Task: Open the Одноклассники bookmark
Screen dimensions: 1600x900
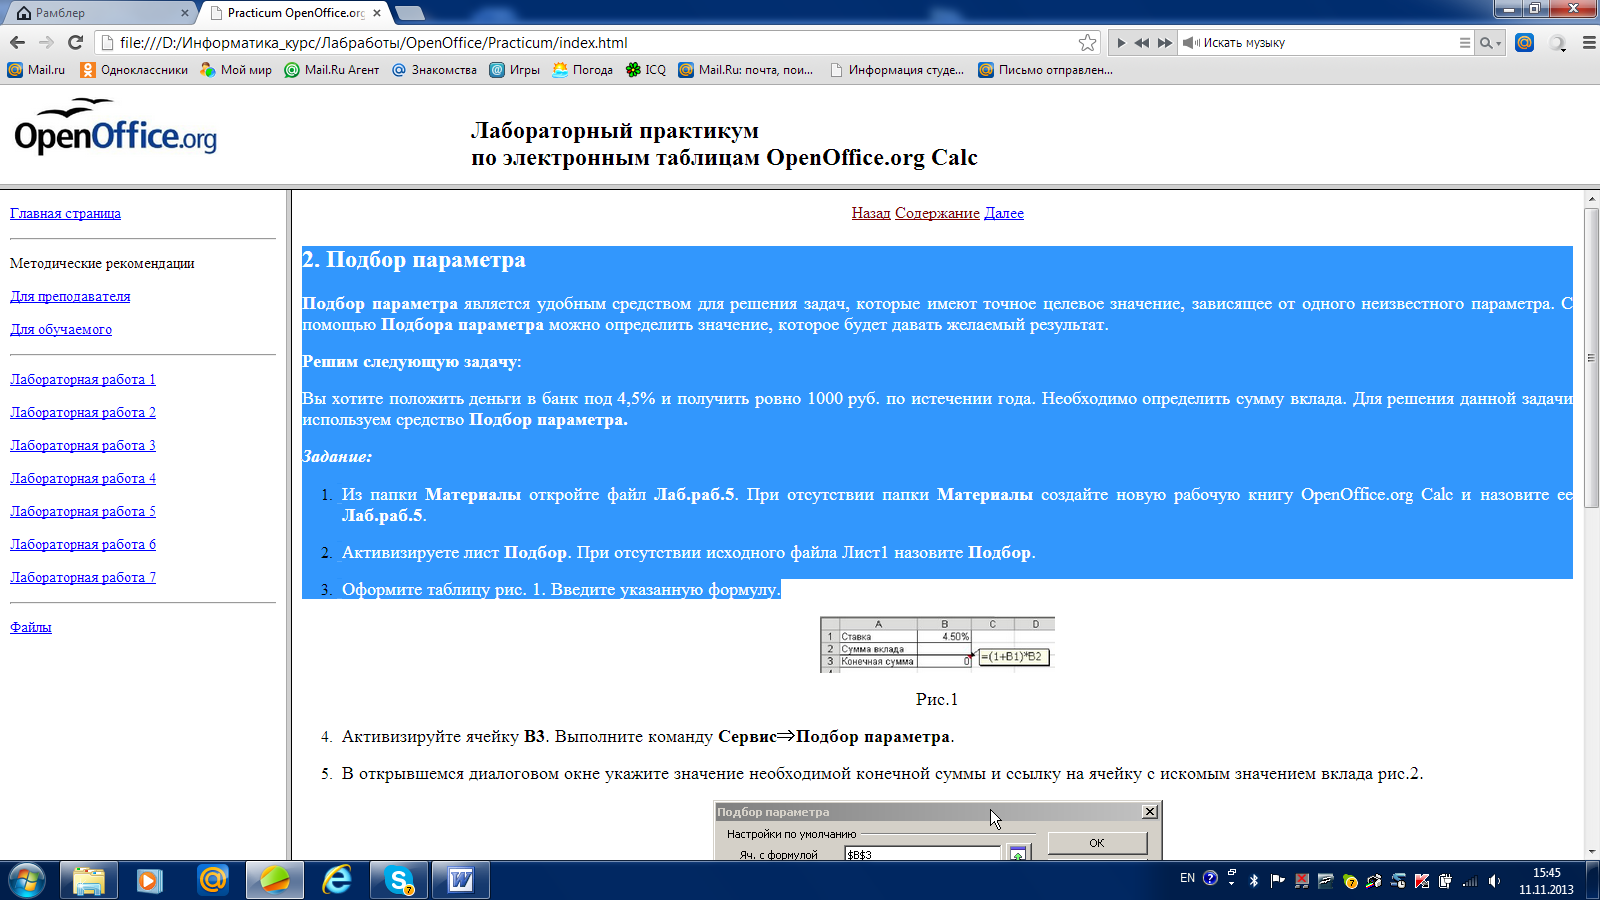Action: [x=134, y=70]
